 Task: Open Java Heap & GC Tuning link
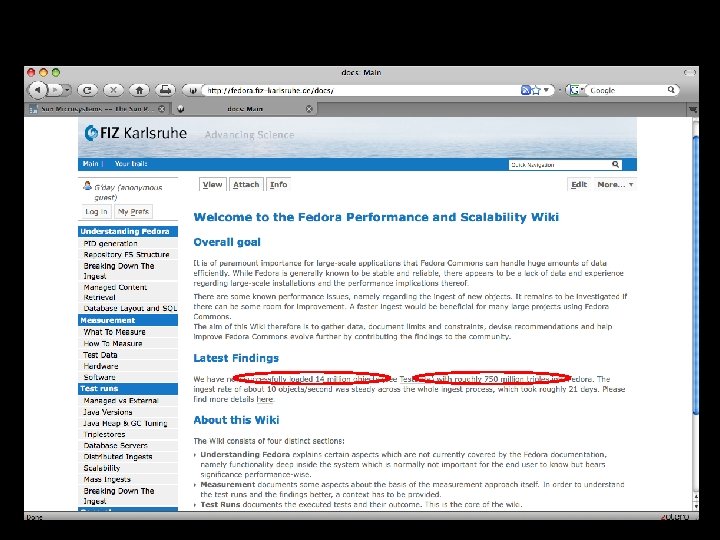click(x=125, y=423)
